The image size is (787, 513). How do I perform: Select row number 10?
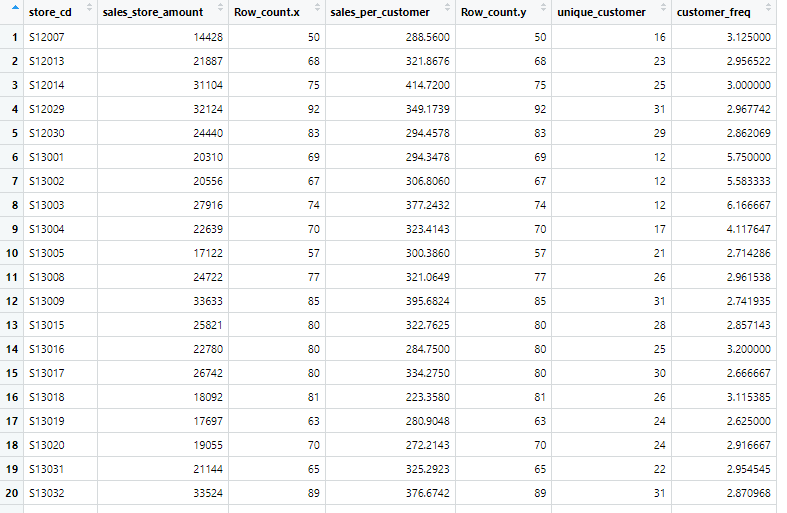point(12,253)
